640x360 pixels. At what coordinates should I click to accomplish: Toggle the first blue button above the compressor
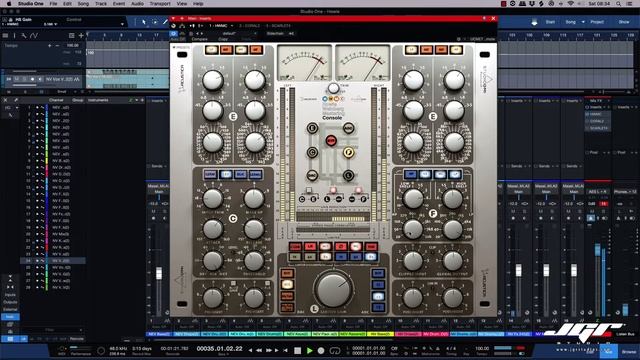pyautogui.click(x=210, y=175)
